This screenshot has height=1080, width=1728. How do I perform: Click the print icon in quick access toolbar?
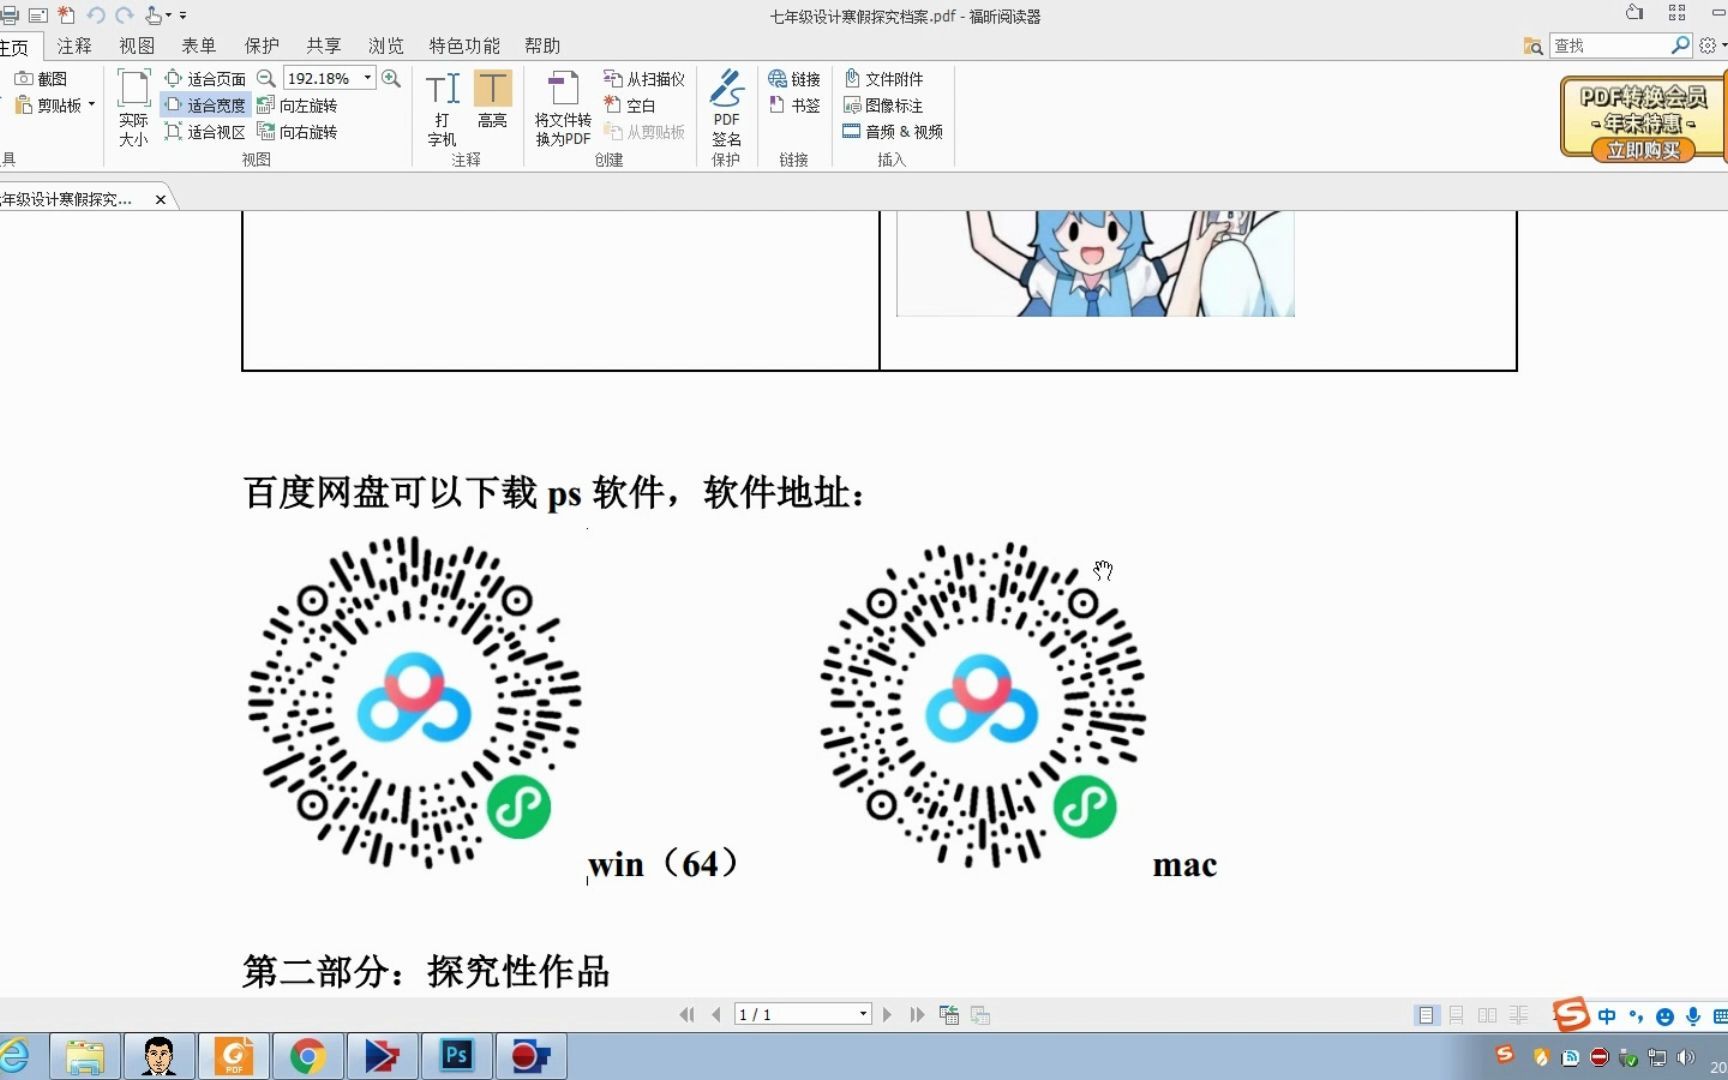point(9,15)
